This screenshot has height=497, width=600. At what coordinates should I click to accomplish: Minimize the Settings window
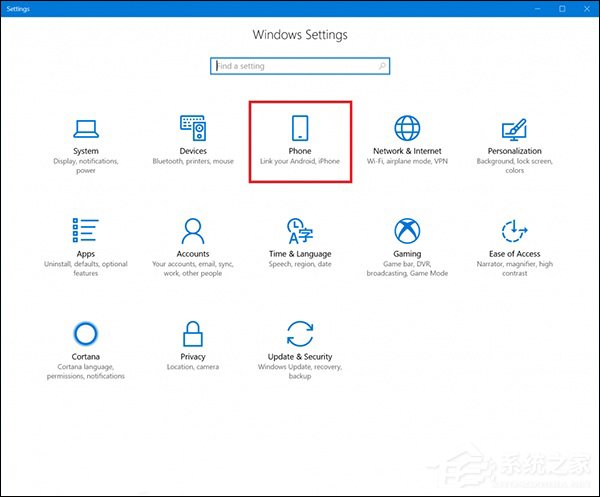point(538,8)
